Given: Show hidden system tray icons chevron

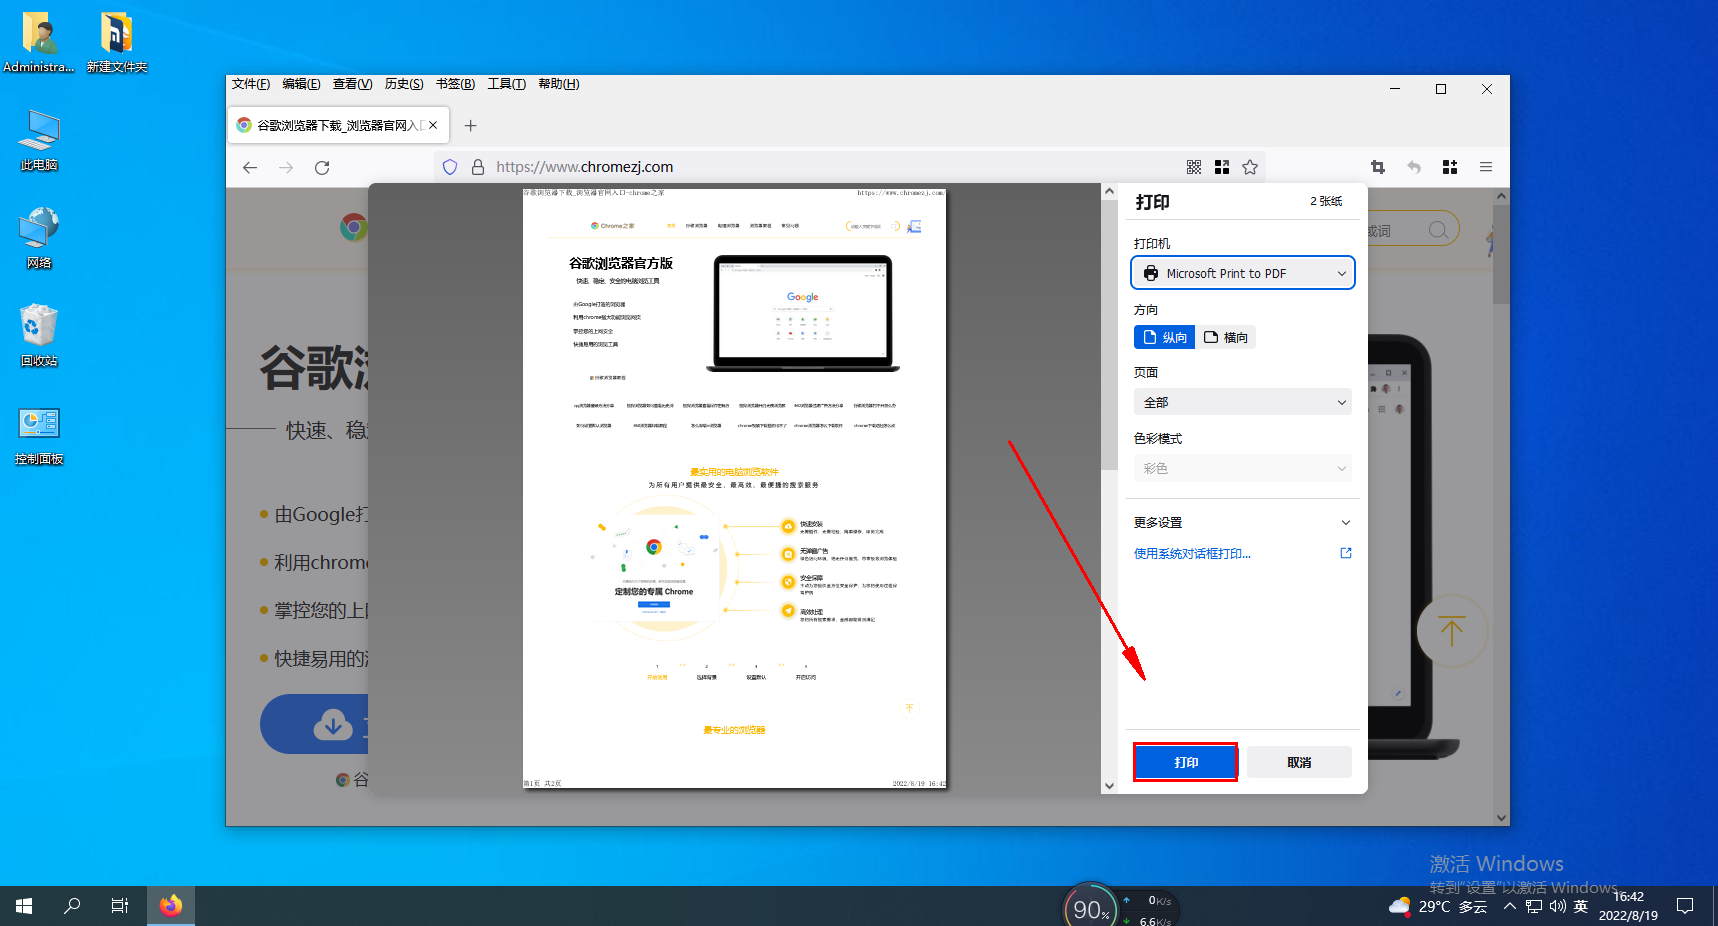Looking at the screenshot, I should tap(1510, 906).
